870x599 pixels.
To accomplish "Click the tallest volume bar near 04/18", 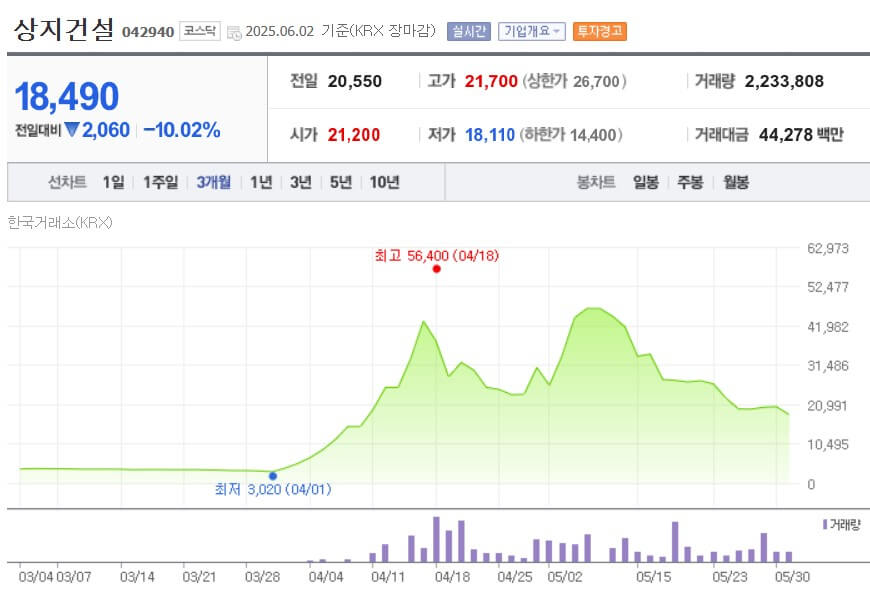I will 437,540.
